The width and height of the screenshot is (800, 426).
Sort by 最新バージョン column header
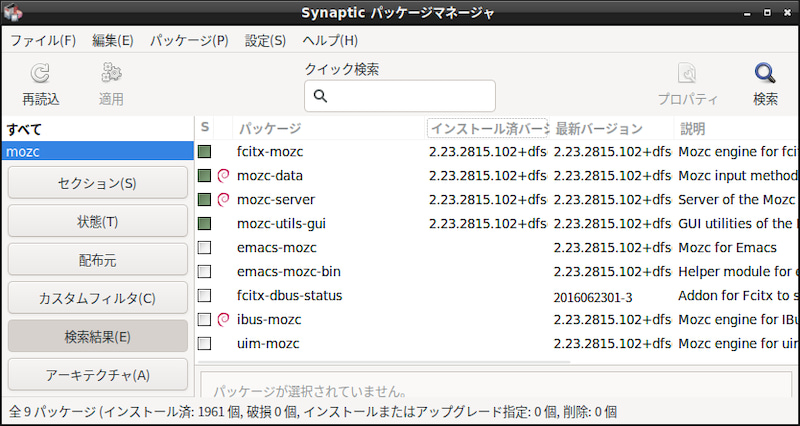tap(612, 128)
